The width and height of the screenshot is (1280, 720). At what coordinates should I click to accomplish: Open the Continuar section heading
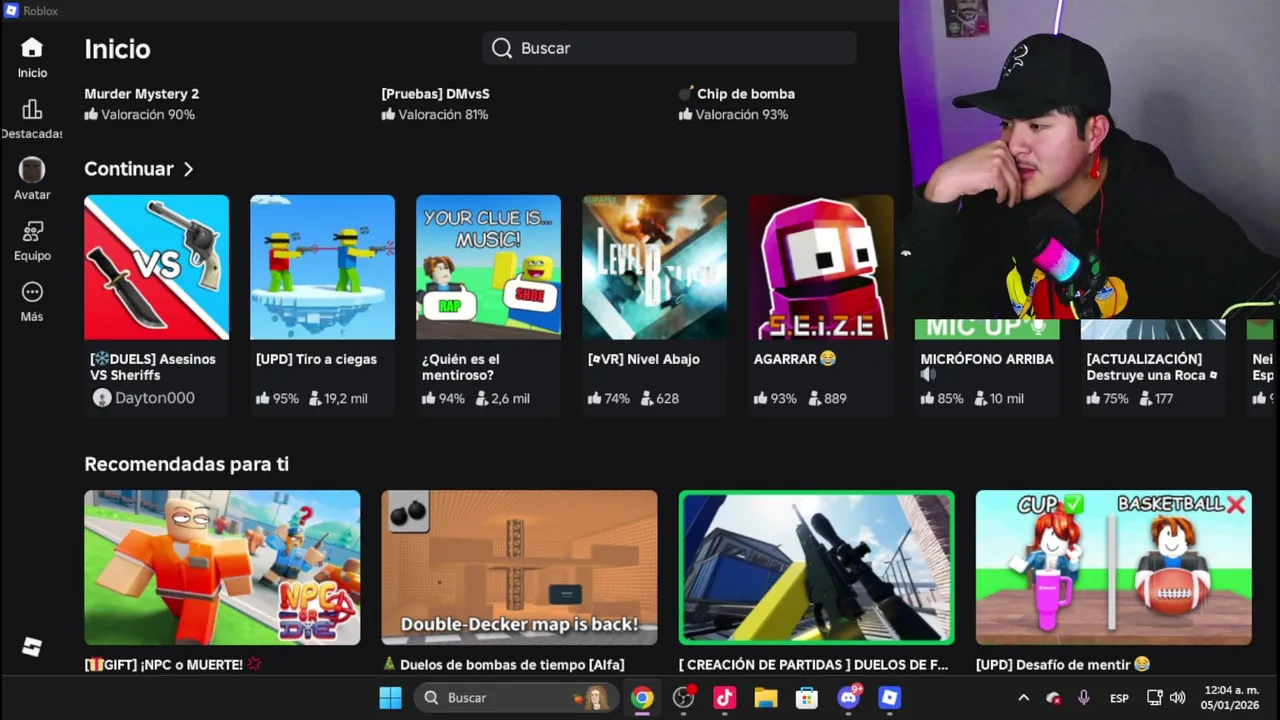tap(129, 169)
